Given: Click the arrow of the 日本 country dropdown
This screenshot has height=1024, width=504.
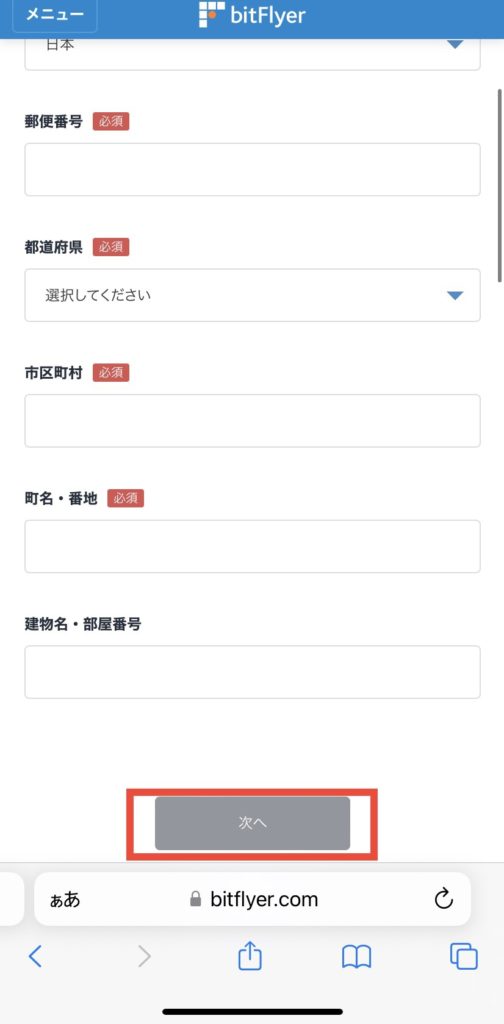Looking at the screenshot, I should point(455,44).
